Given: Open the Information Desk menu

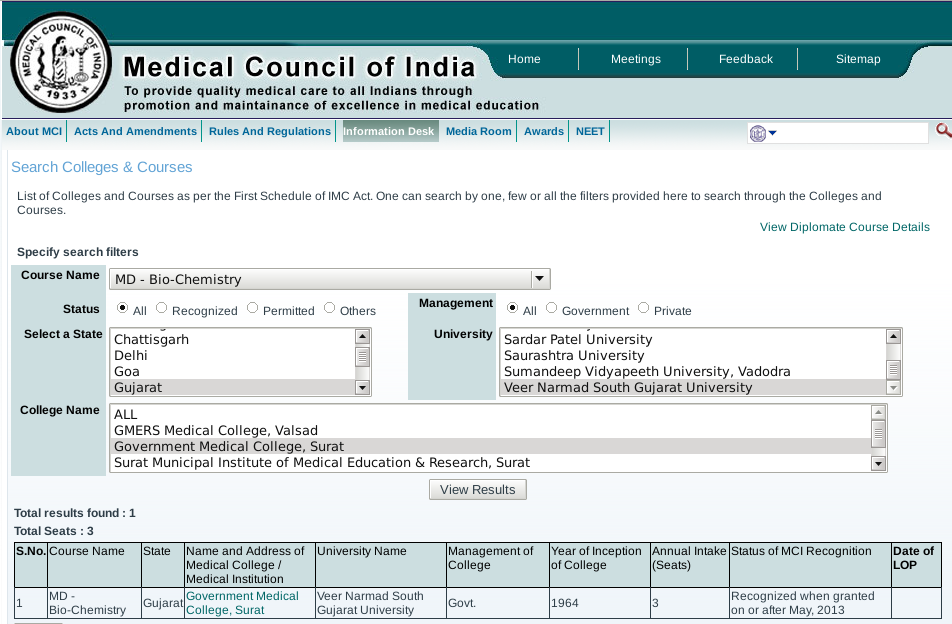Looking at the screenshot, I should pyautogui.click(x=389, y=131).
